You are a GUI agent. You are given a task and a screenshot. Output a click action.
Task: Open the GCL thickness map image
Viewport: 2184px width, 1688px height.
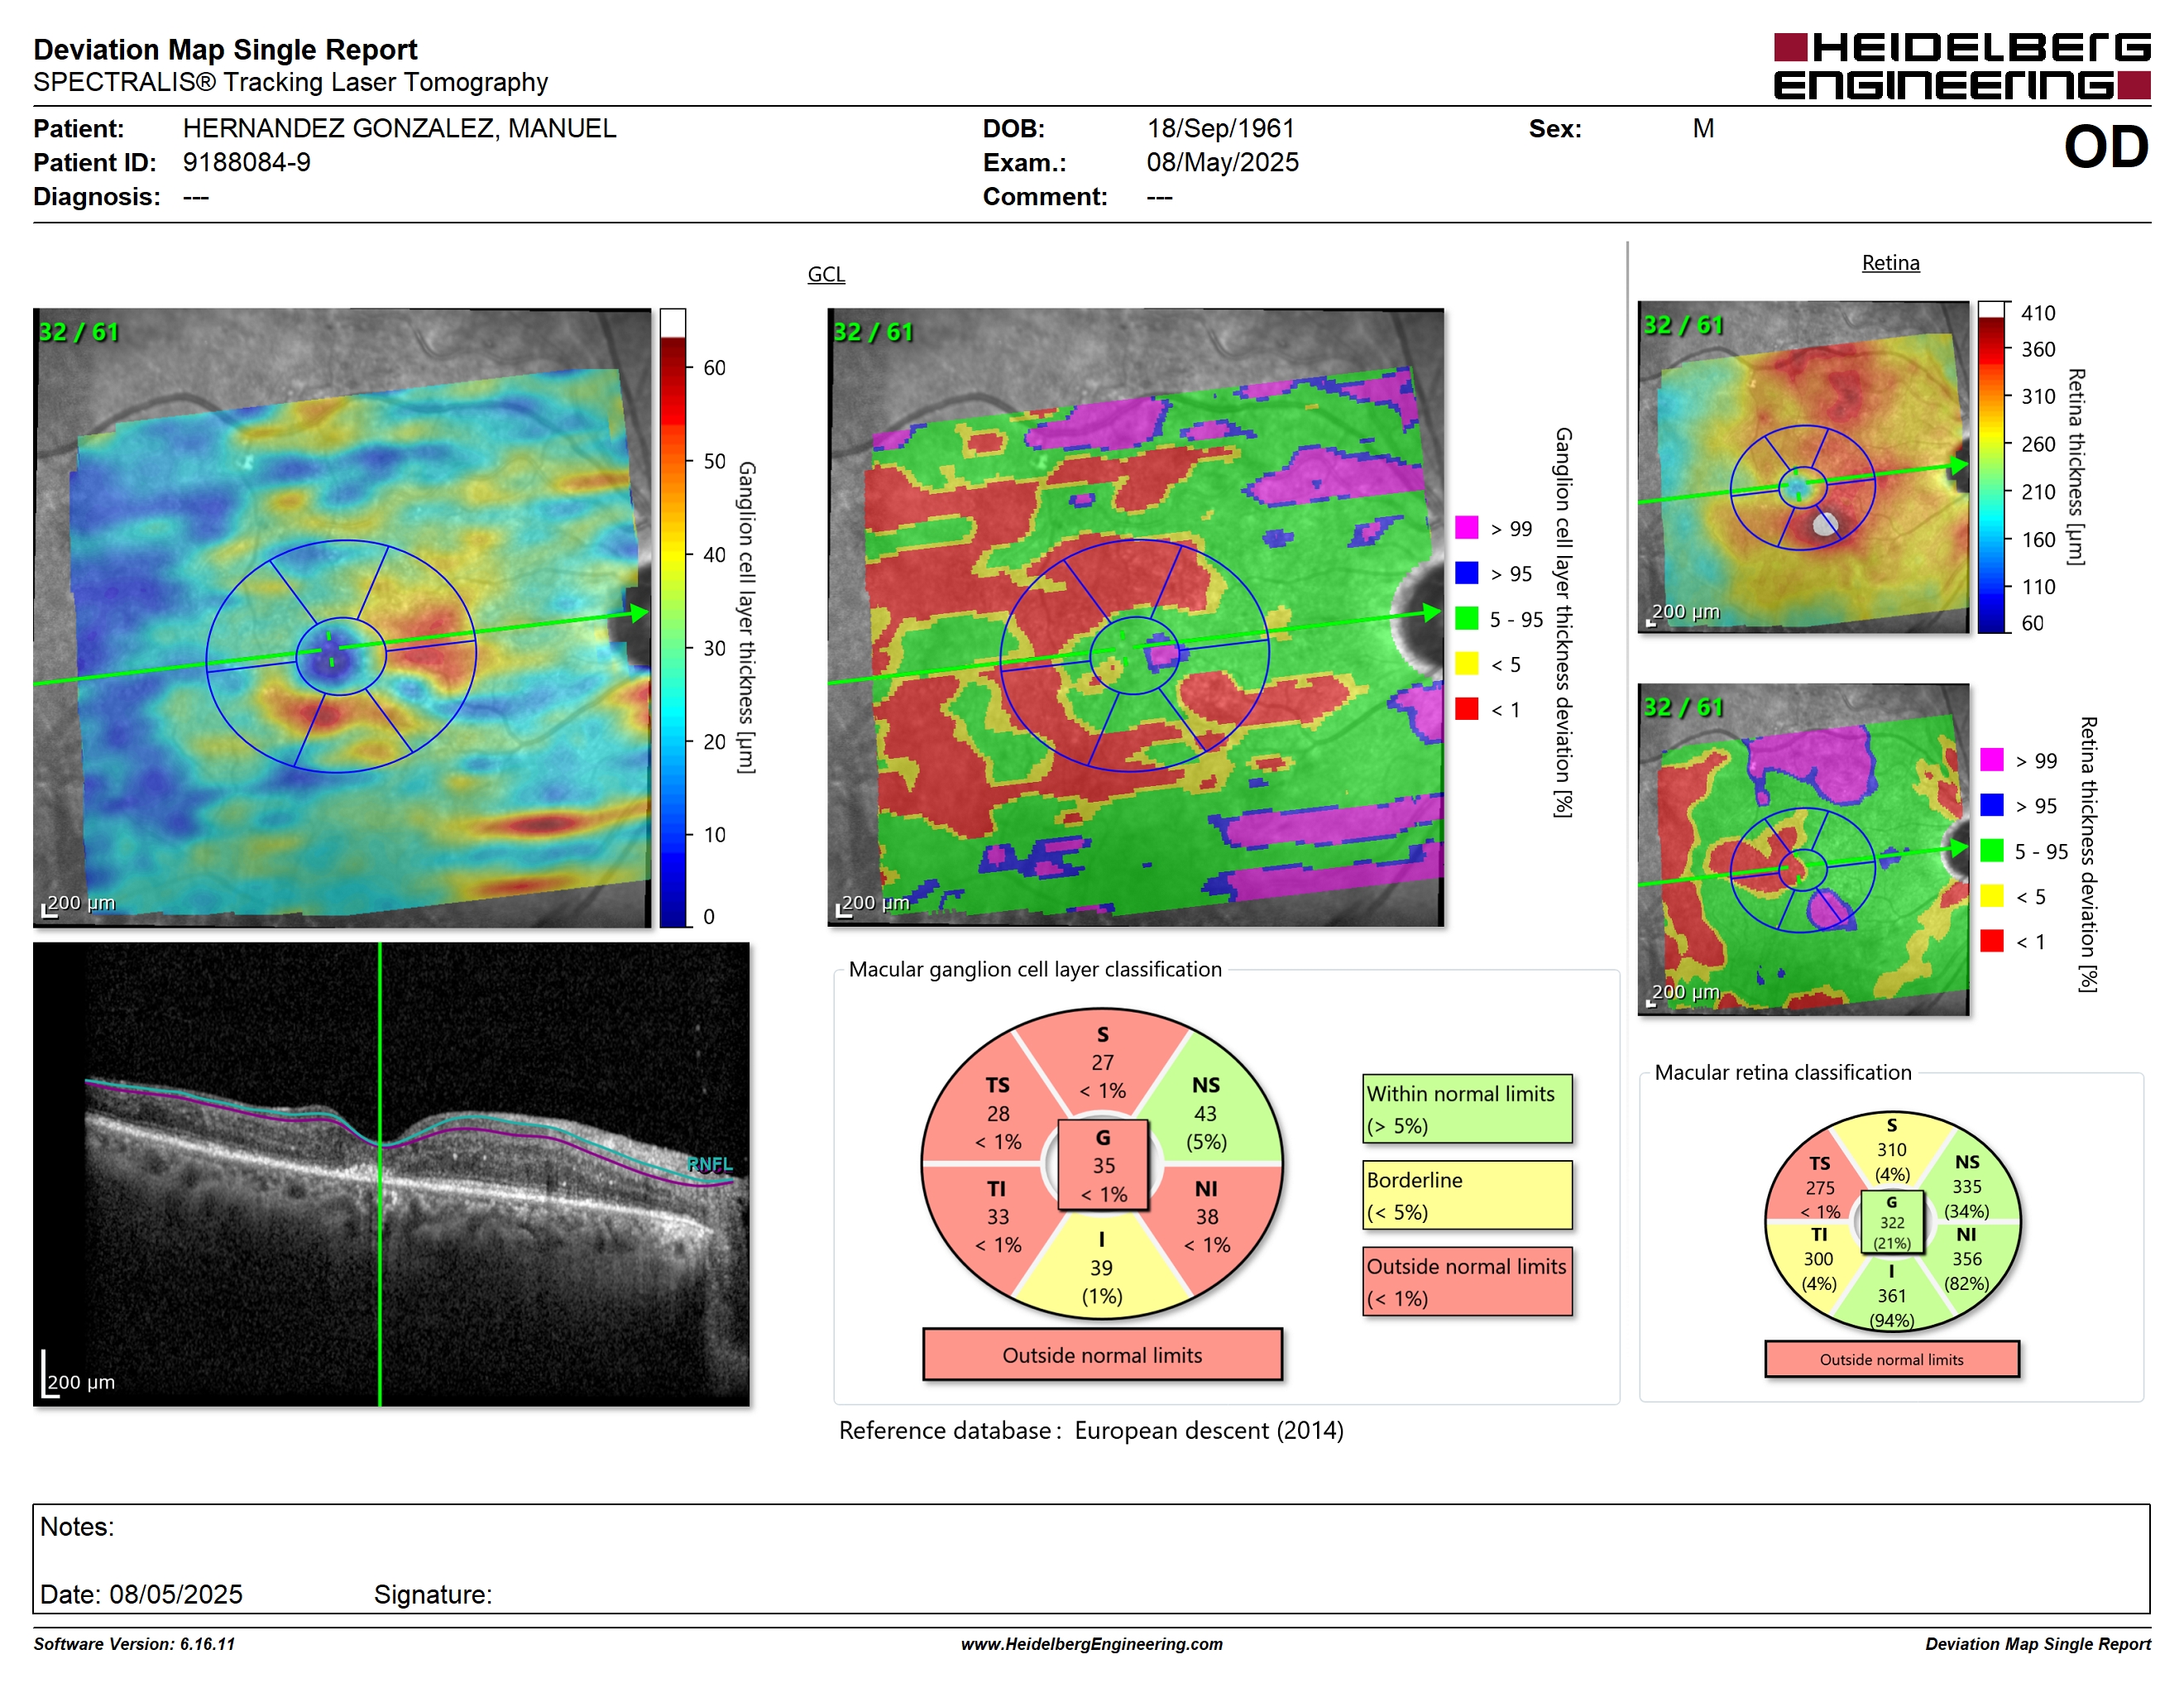click(342, 617)
